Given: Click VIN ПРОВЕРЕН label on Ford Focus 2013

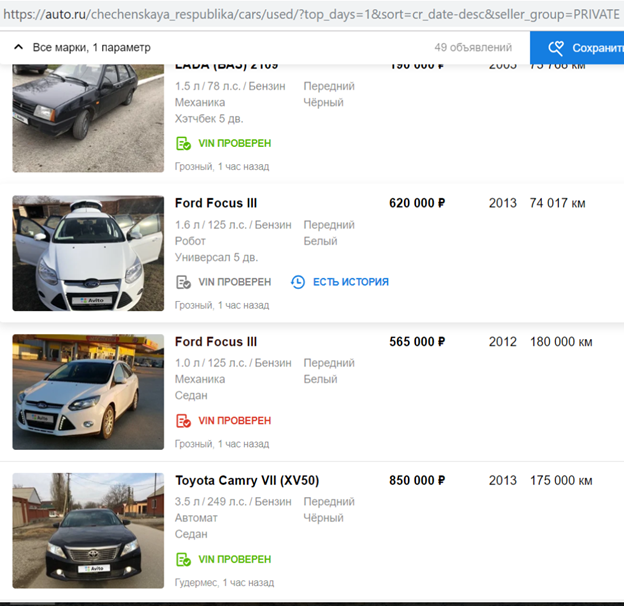Looking at the screenshot, I should [x=234, y=282].
